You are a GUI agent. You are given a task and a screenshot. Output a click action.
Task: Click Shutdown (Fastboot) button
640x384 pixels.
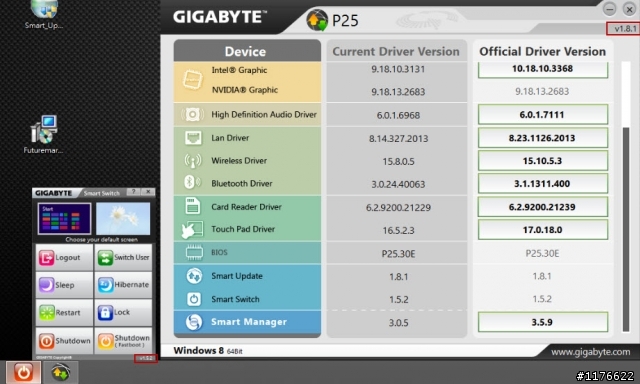tap(123, 341)
